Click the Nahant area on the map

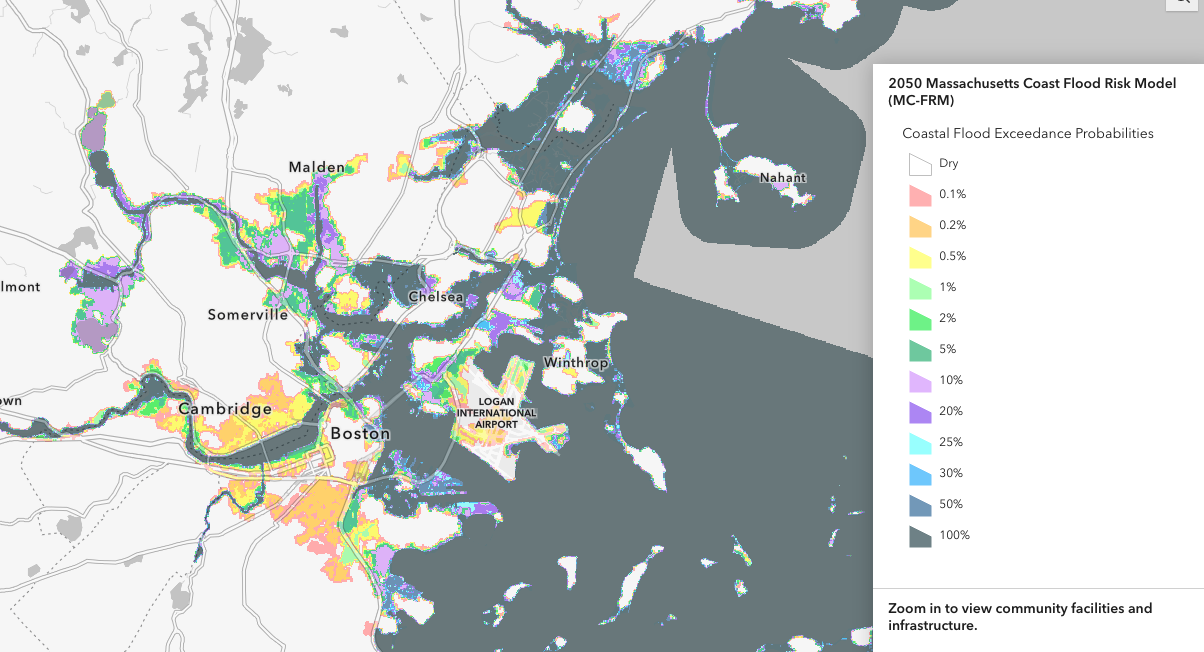781,178
